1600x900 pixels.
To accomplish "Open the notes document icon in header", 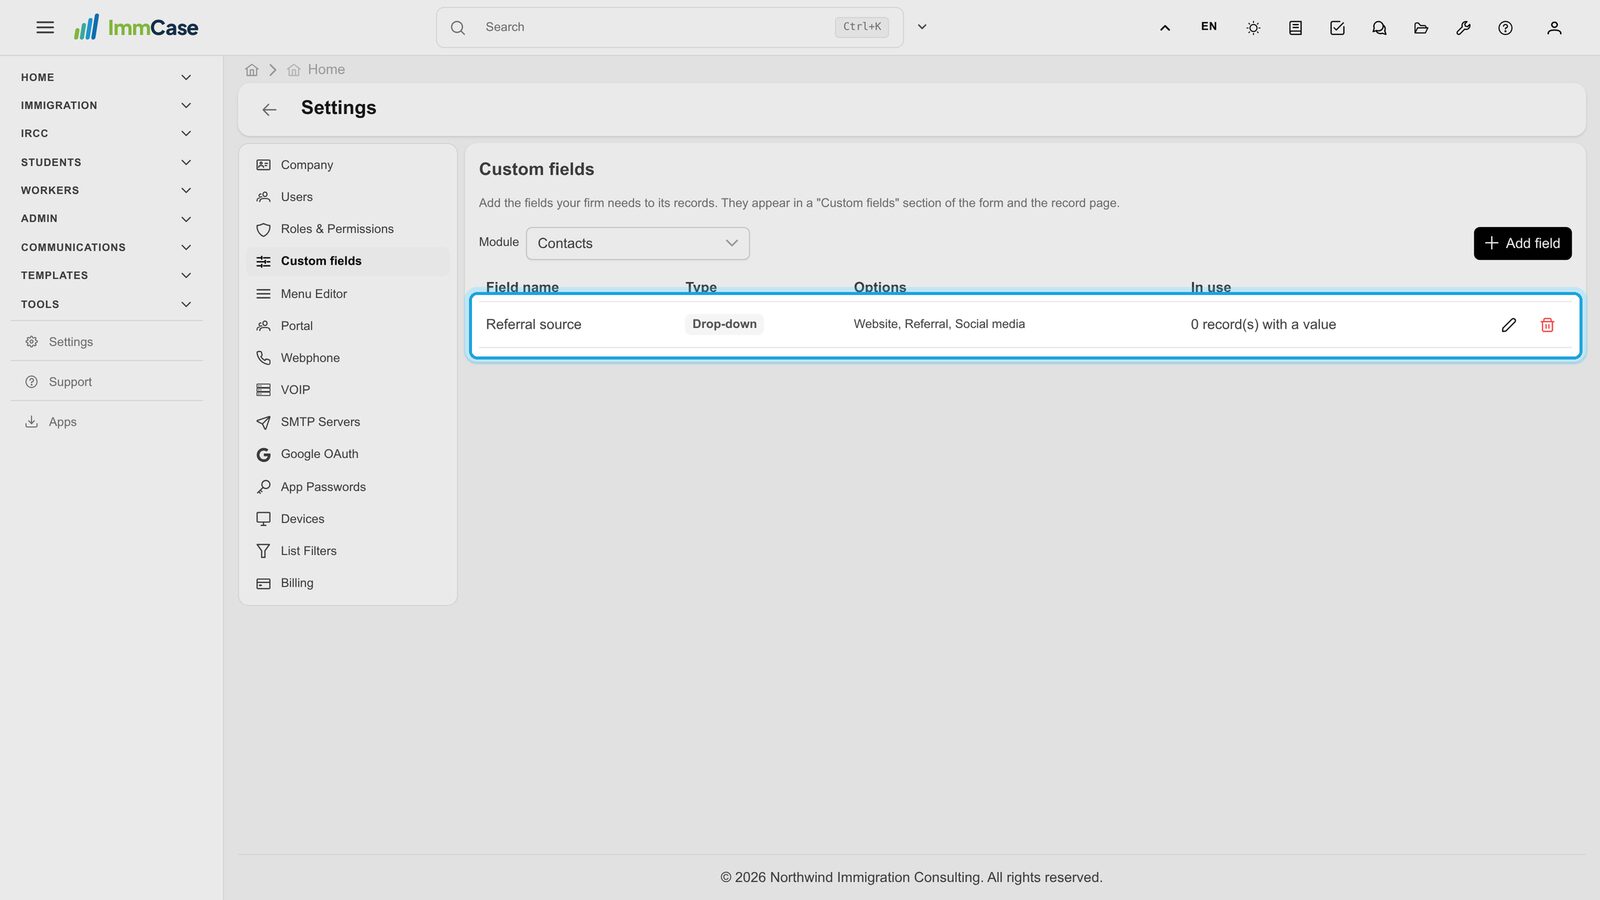I will tap(1295, 28).
